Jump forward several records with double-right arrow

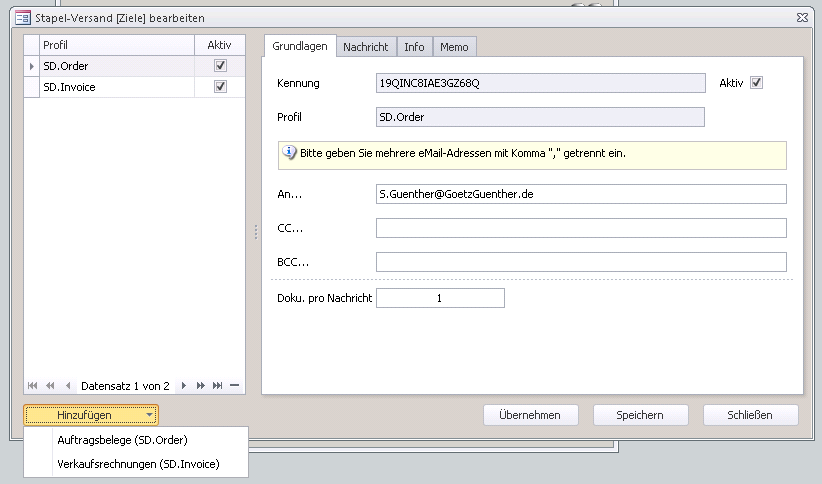201,385
